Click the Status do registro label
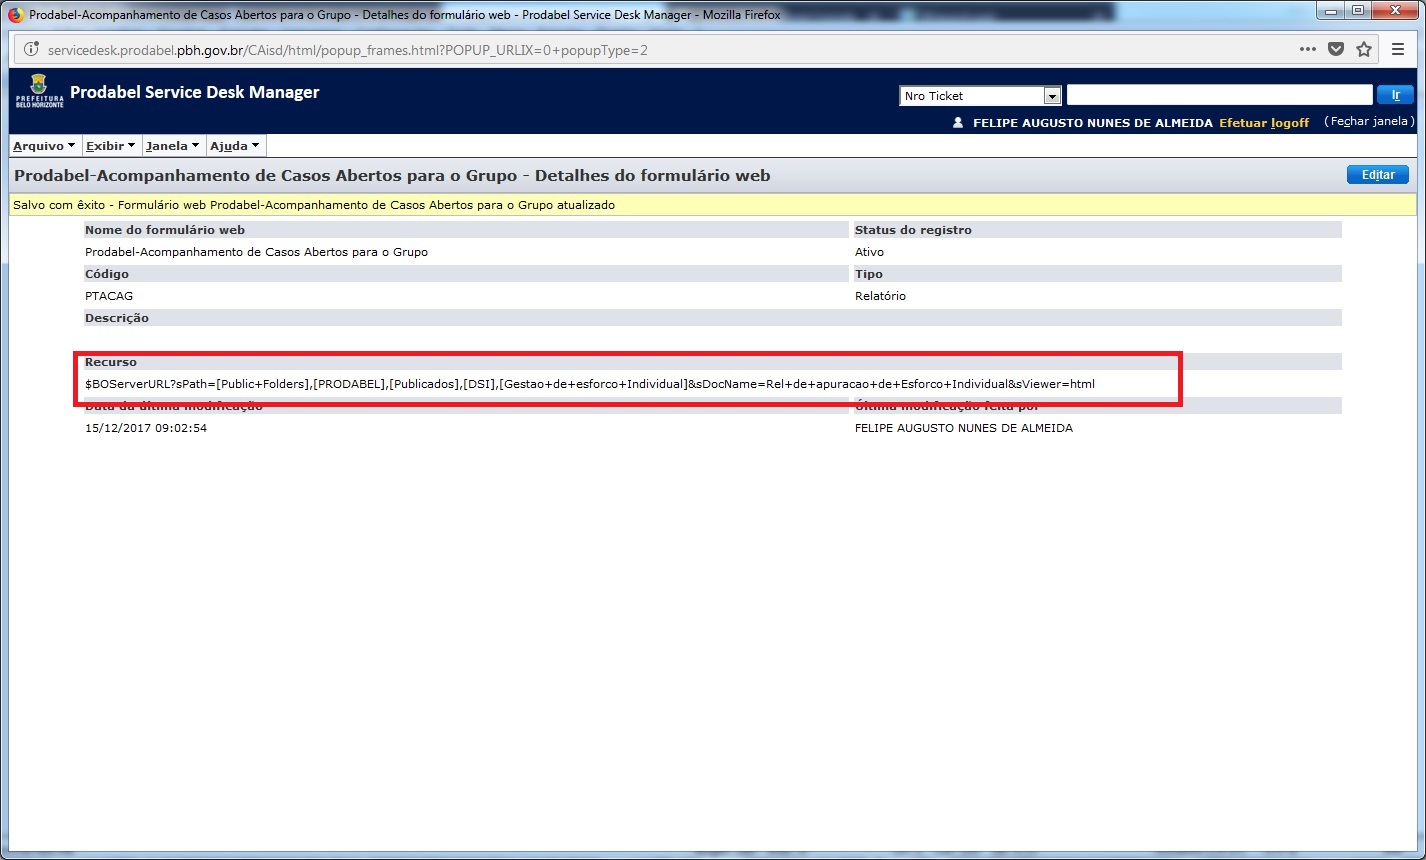Screen dimensions: 1426x860 [913, 230]
